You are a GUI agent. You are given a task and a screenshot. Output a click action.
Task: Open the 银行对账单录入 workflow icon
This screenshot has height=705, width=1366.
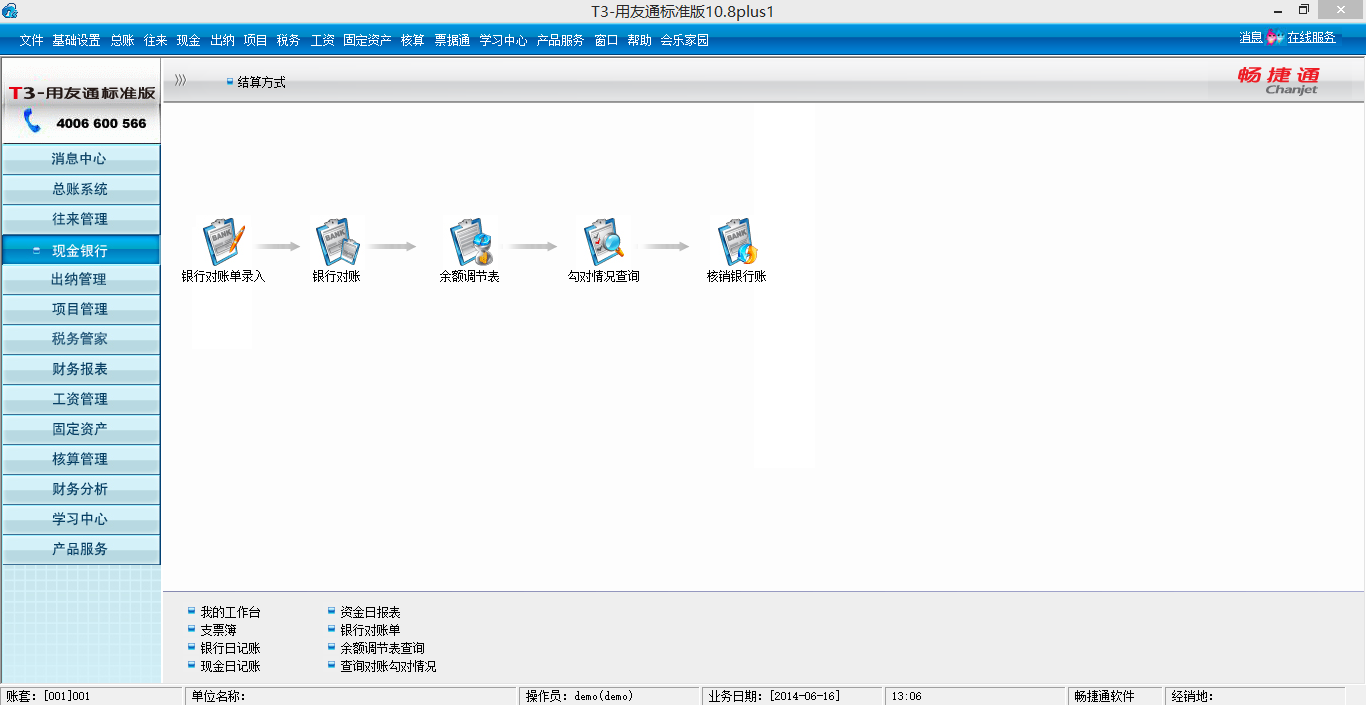[224, 243]
